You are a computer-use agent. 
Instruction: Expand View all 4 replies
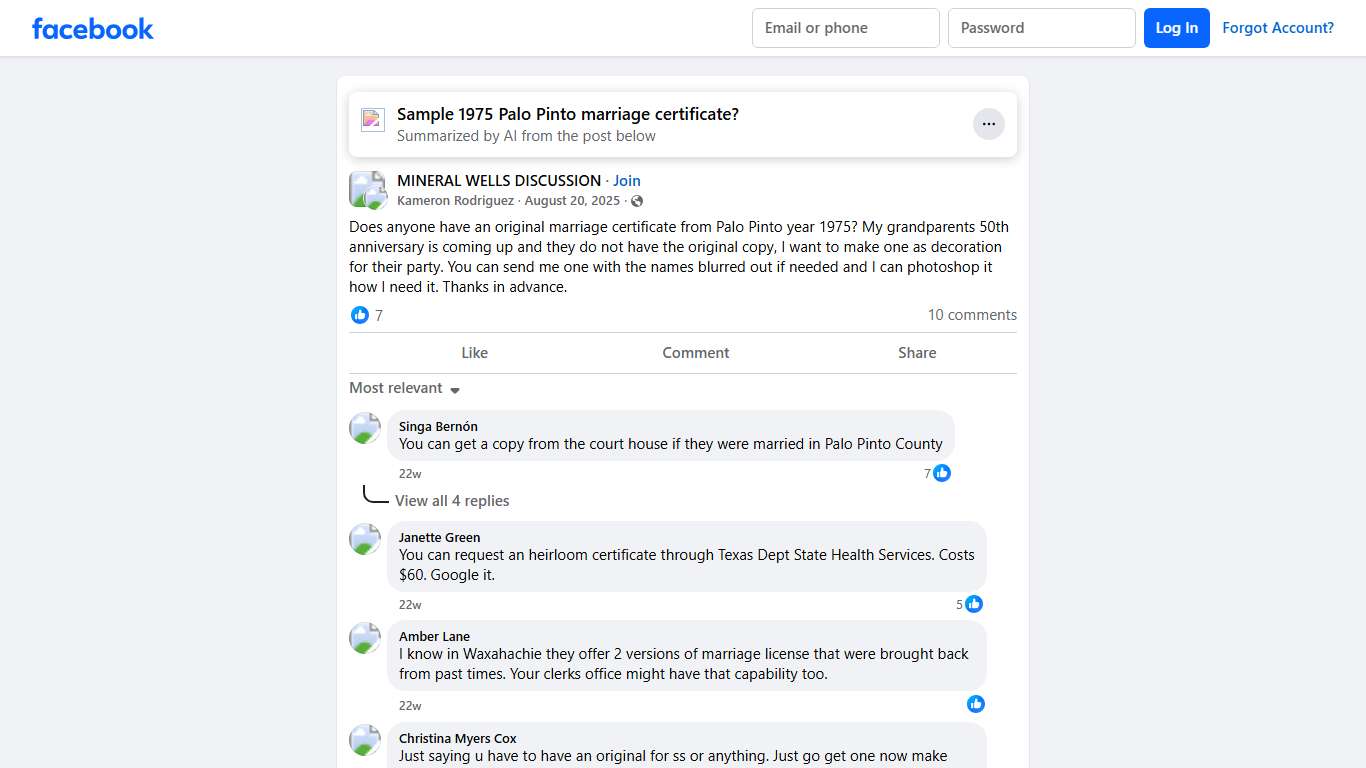(452, 501)
